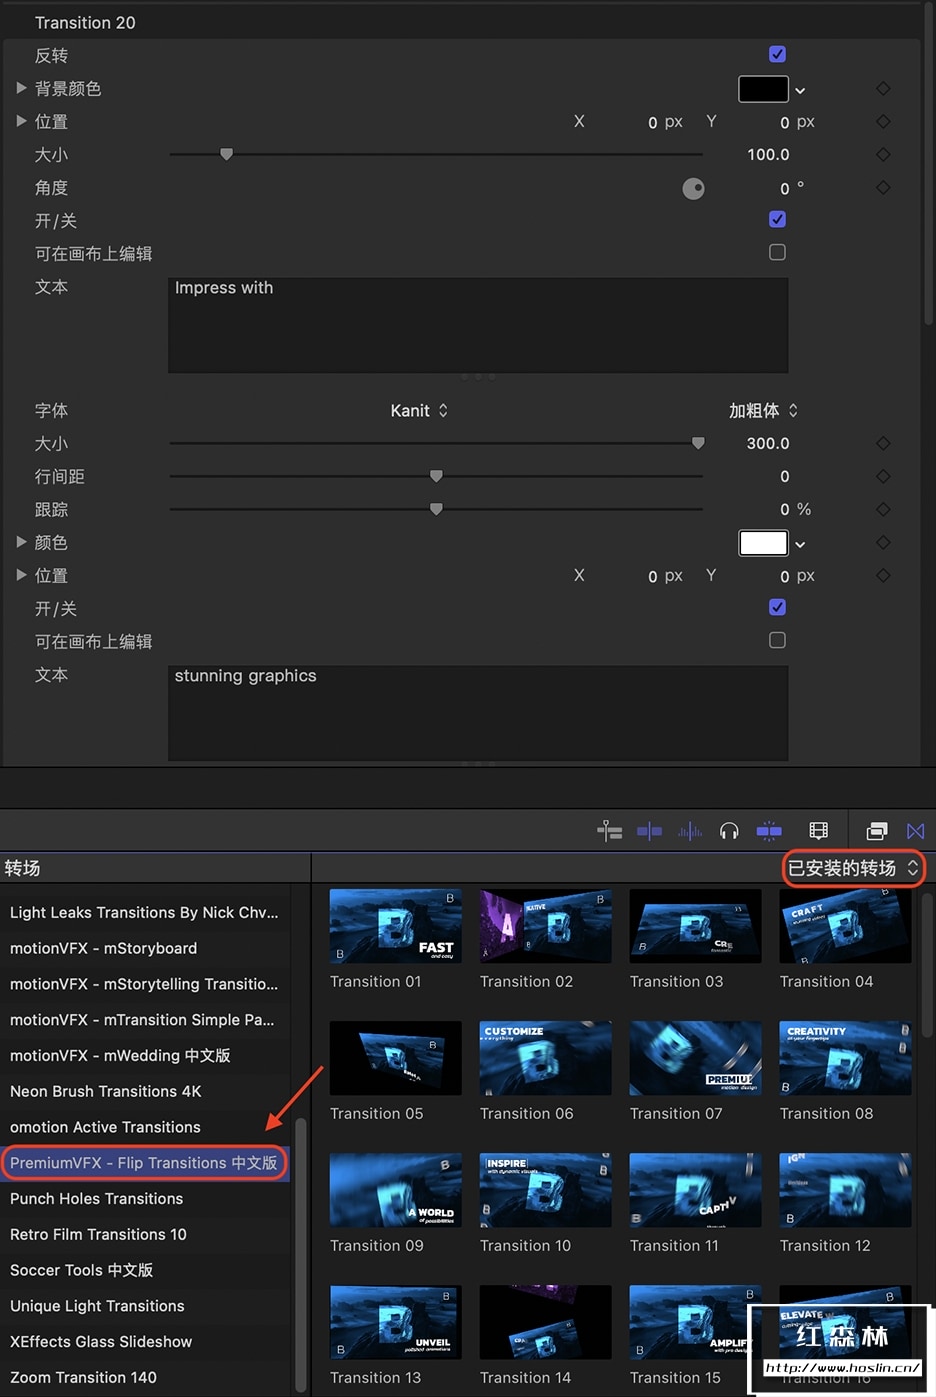The image size is (936, 1397).
Task: Enable second 可在画布上编辑 checkbox
Action: (x=777, y=640)
